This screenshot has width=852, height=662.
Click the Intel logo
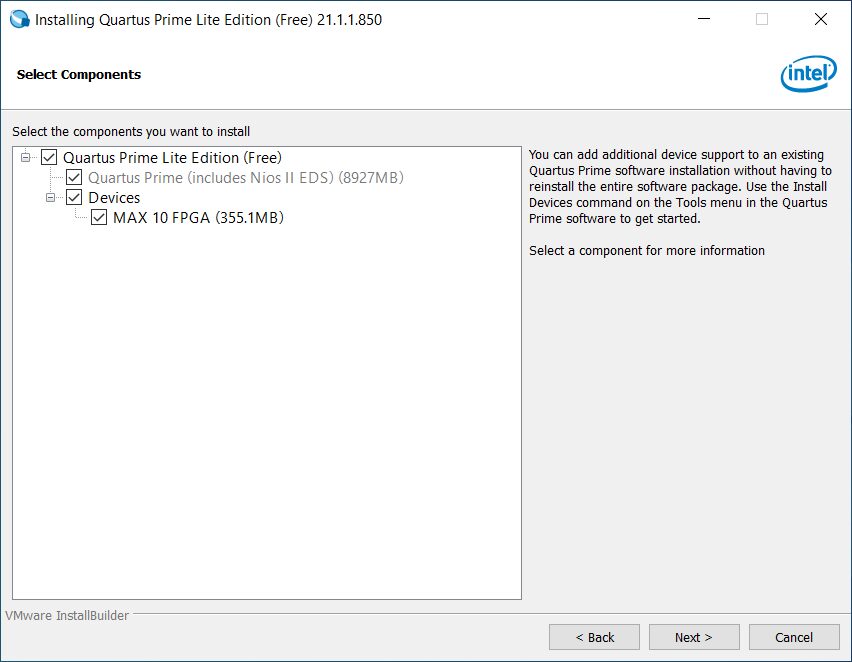tap(809, 73)
